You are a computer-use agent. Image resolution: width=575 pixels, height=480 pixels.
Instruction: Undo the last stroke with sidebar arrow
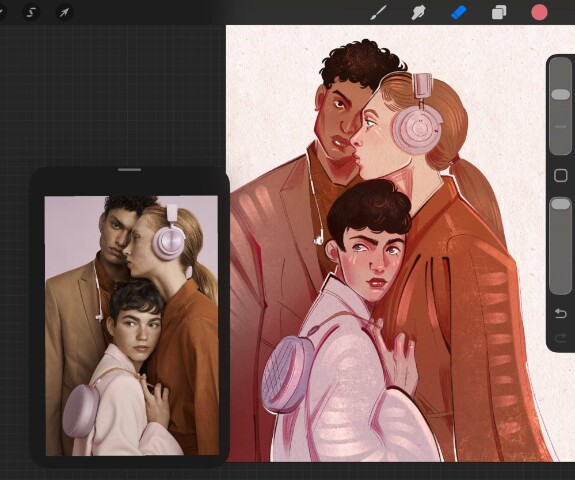[x=560, y=314]
